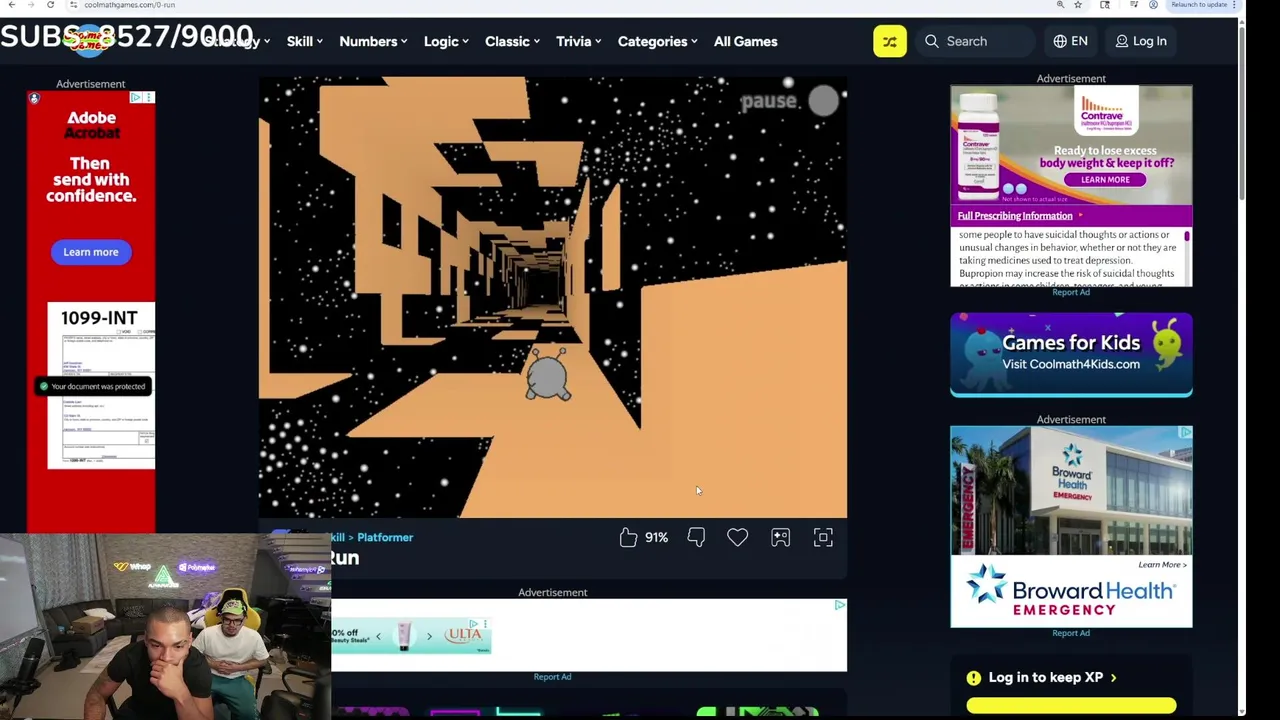The image size is (1280, 720).
Task: Click Learn More on Broward Health ad
Action: tap(1162, 565)
